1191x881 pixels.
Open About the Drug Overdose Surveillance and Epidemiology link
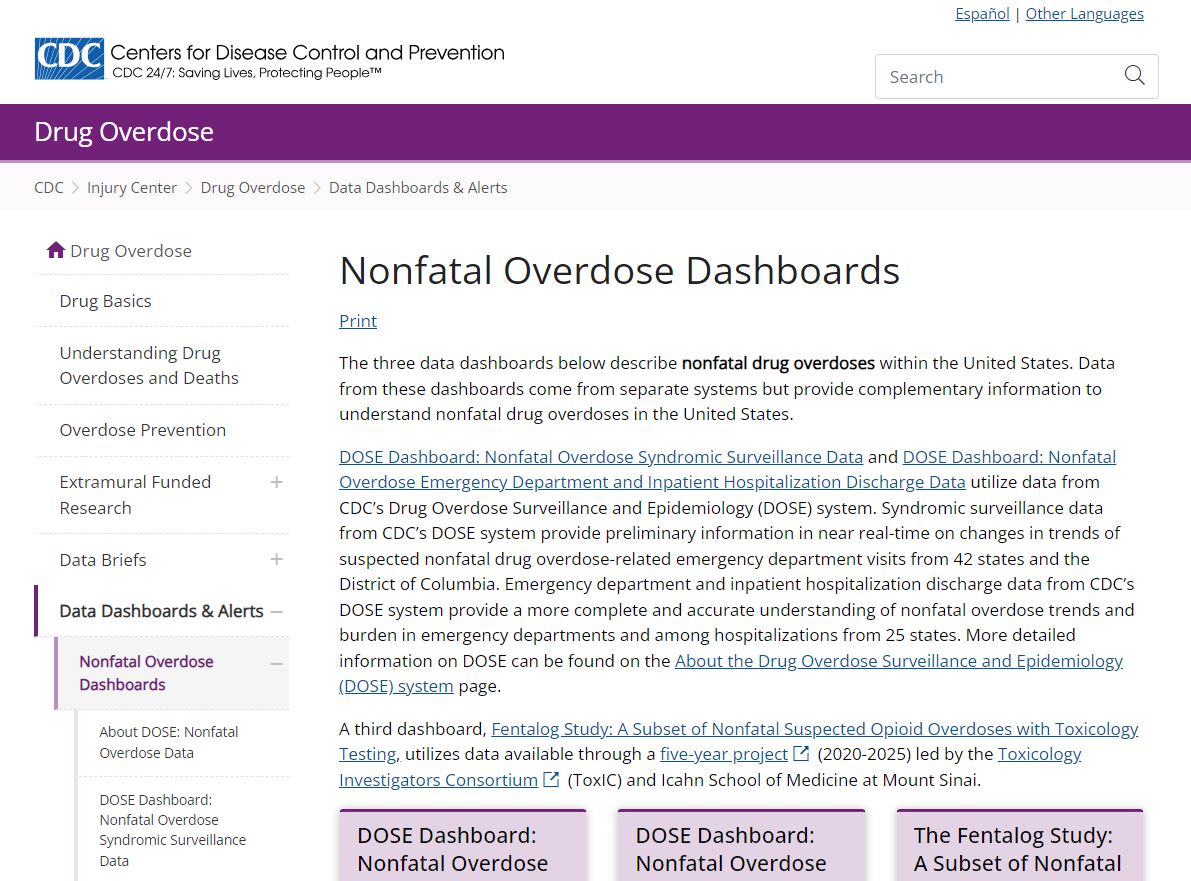899,661
